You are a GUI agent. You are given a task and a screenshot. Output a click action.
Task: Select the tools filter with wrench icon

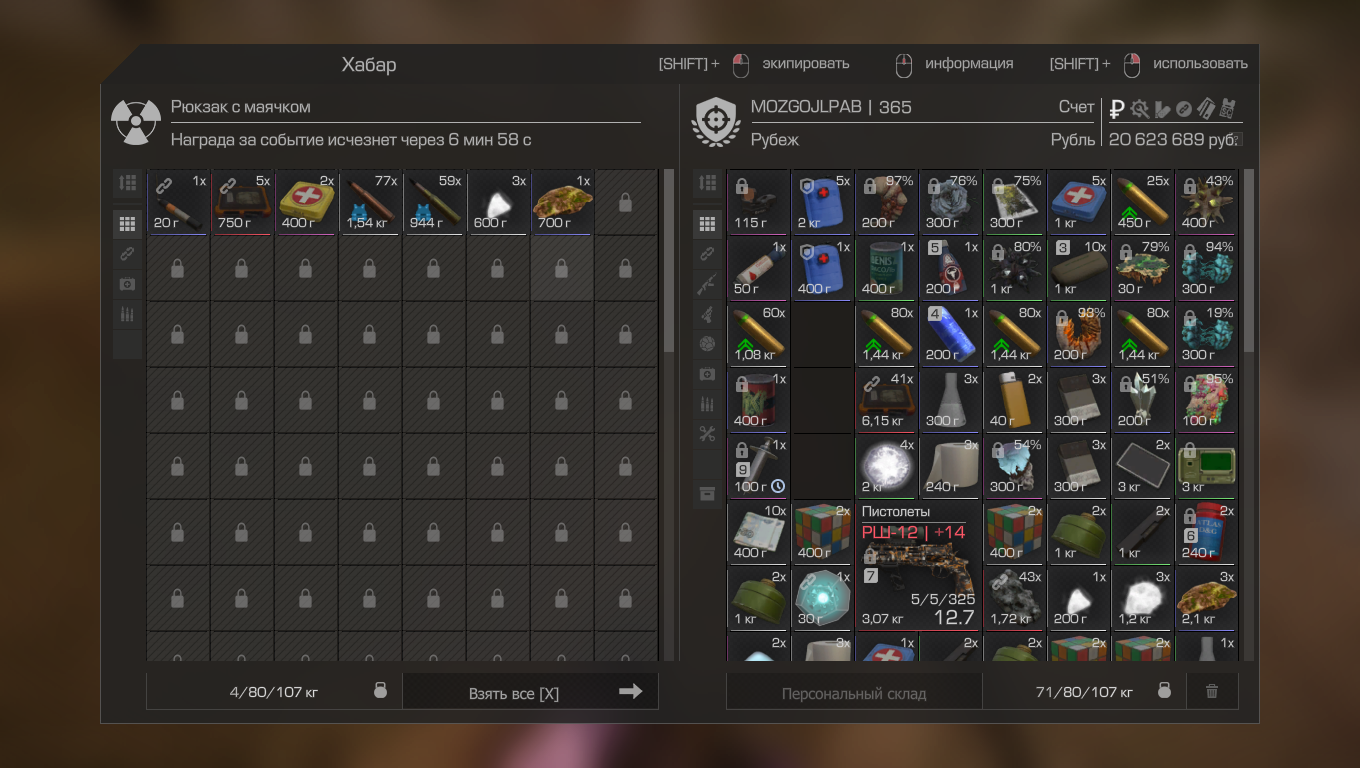pyautogui.click(x=707, y=434)
